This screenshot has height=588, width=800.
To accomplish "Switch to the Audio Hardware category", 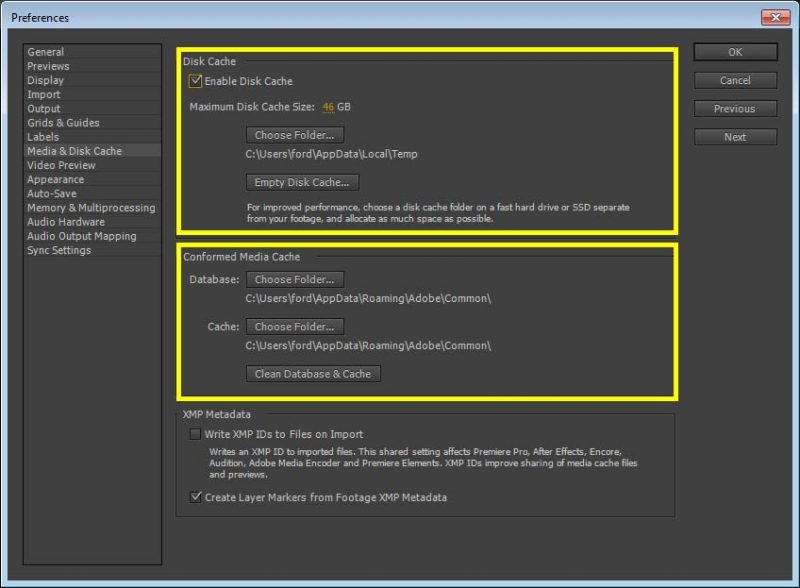I will point(66,222).
